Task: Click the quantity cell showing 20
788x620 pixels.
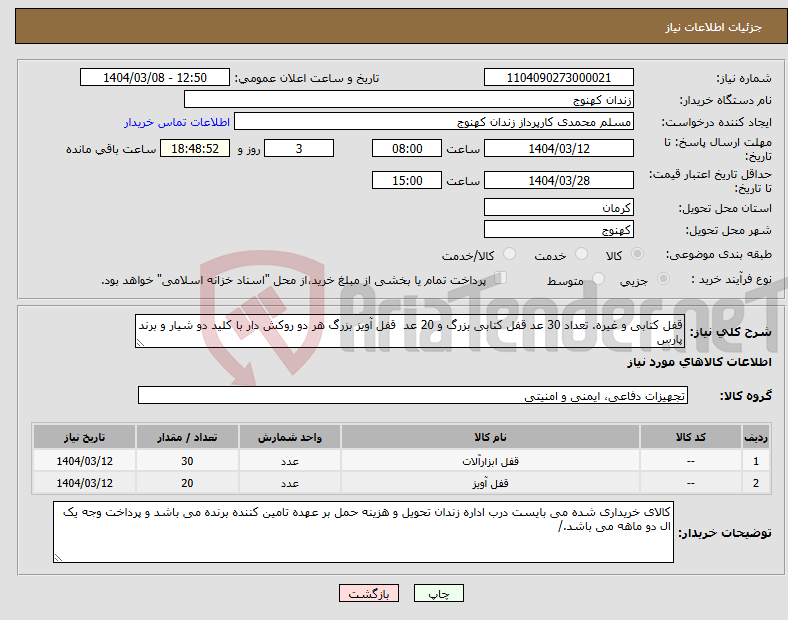Action: click(187, 483)
